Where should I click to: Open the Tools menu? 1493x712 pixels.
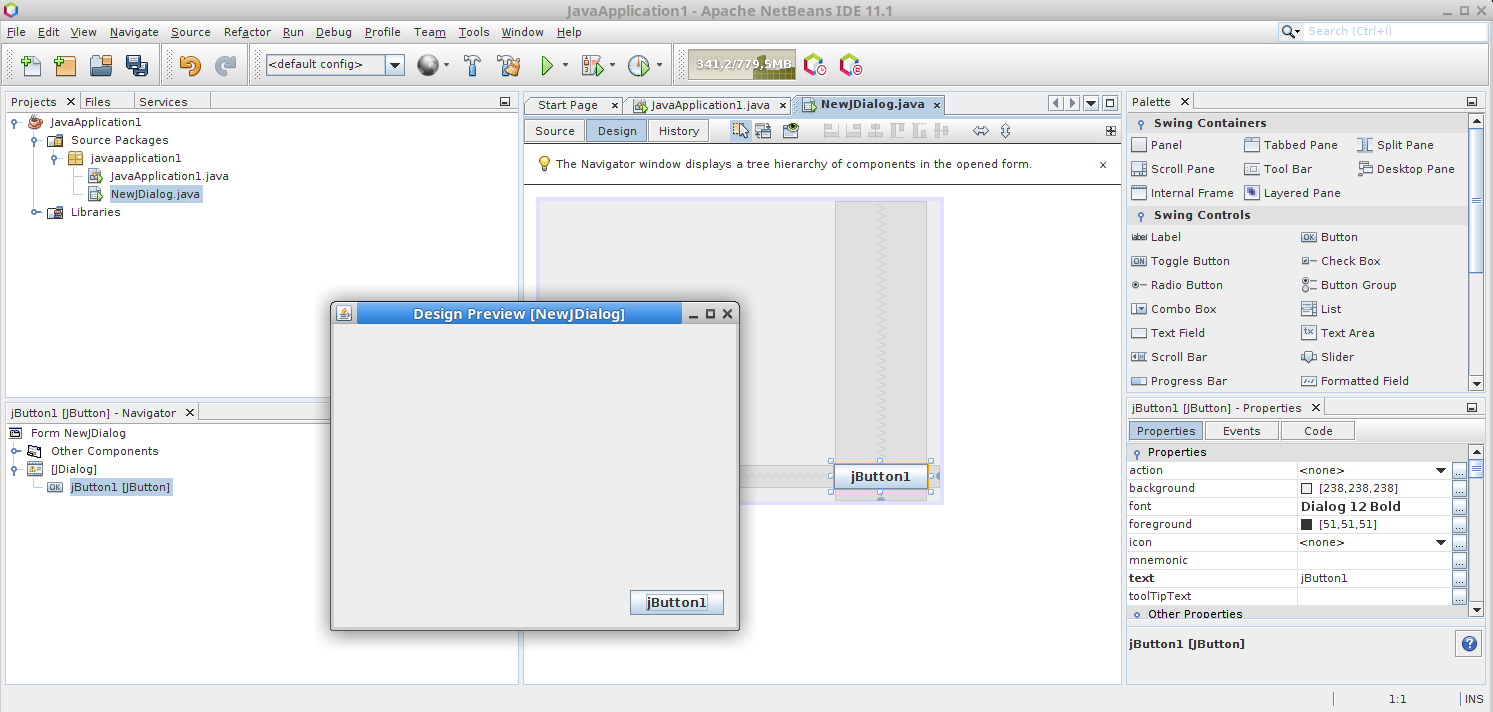474,32
